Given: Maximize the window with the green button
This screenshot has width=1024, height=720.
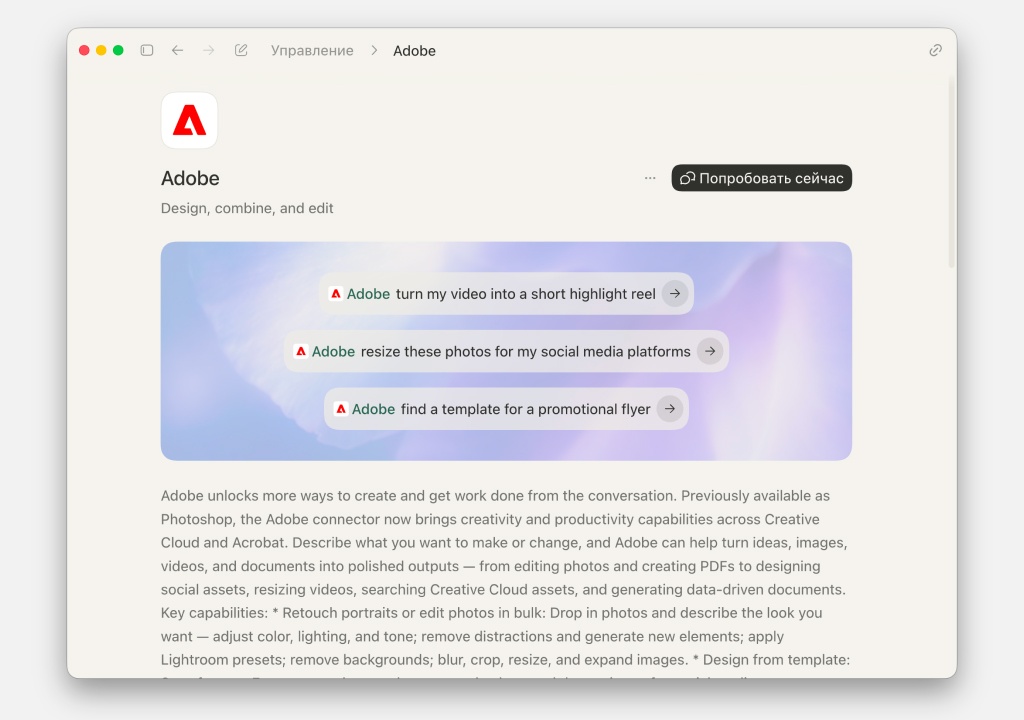Looking at the screenshot, I should (x=118, y=50).
